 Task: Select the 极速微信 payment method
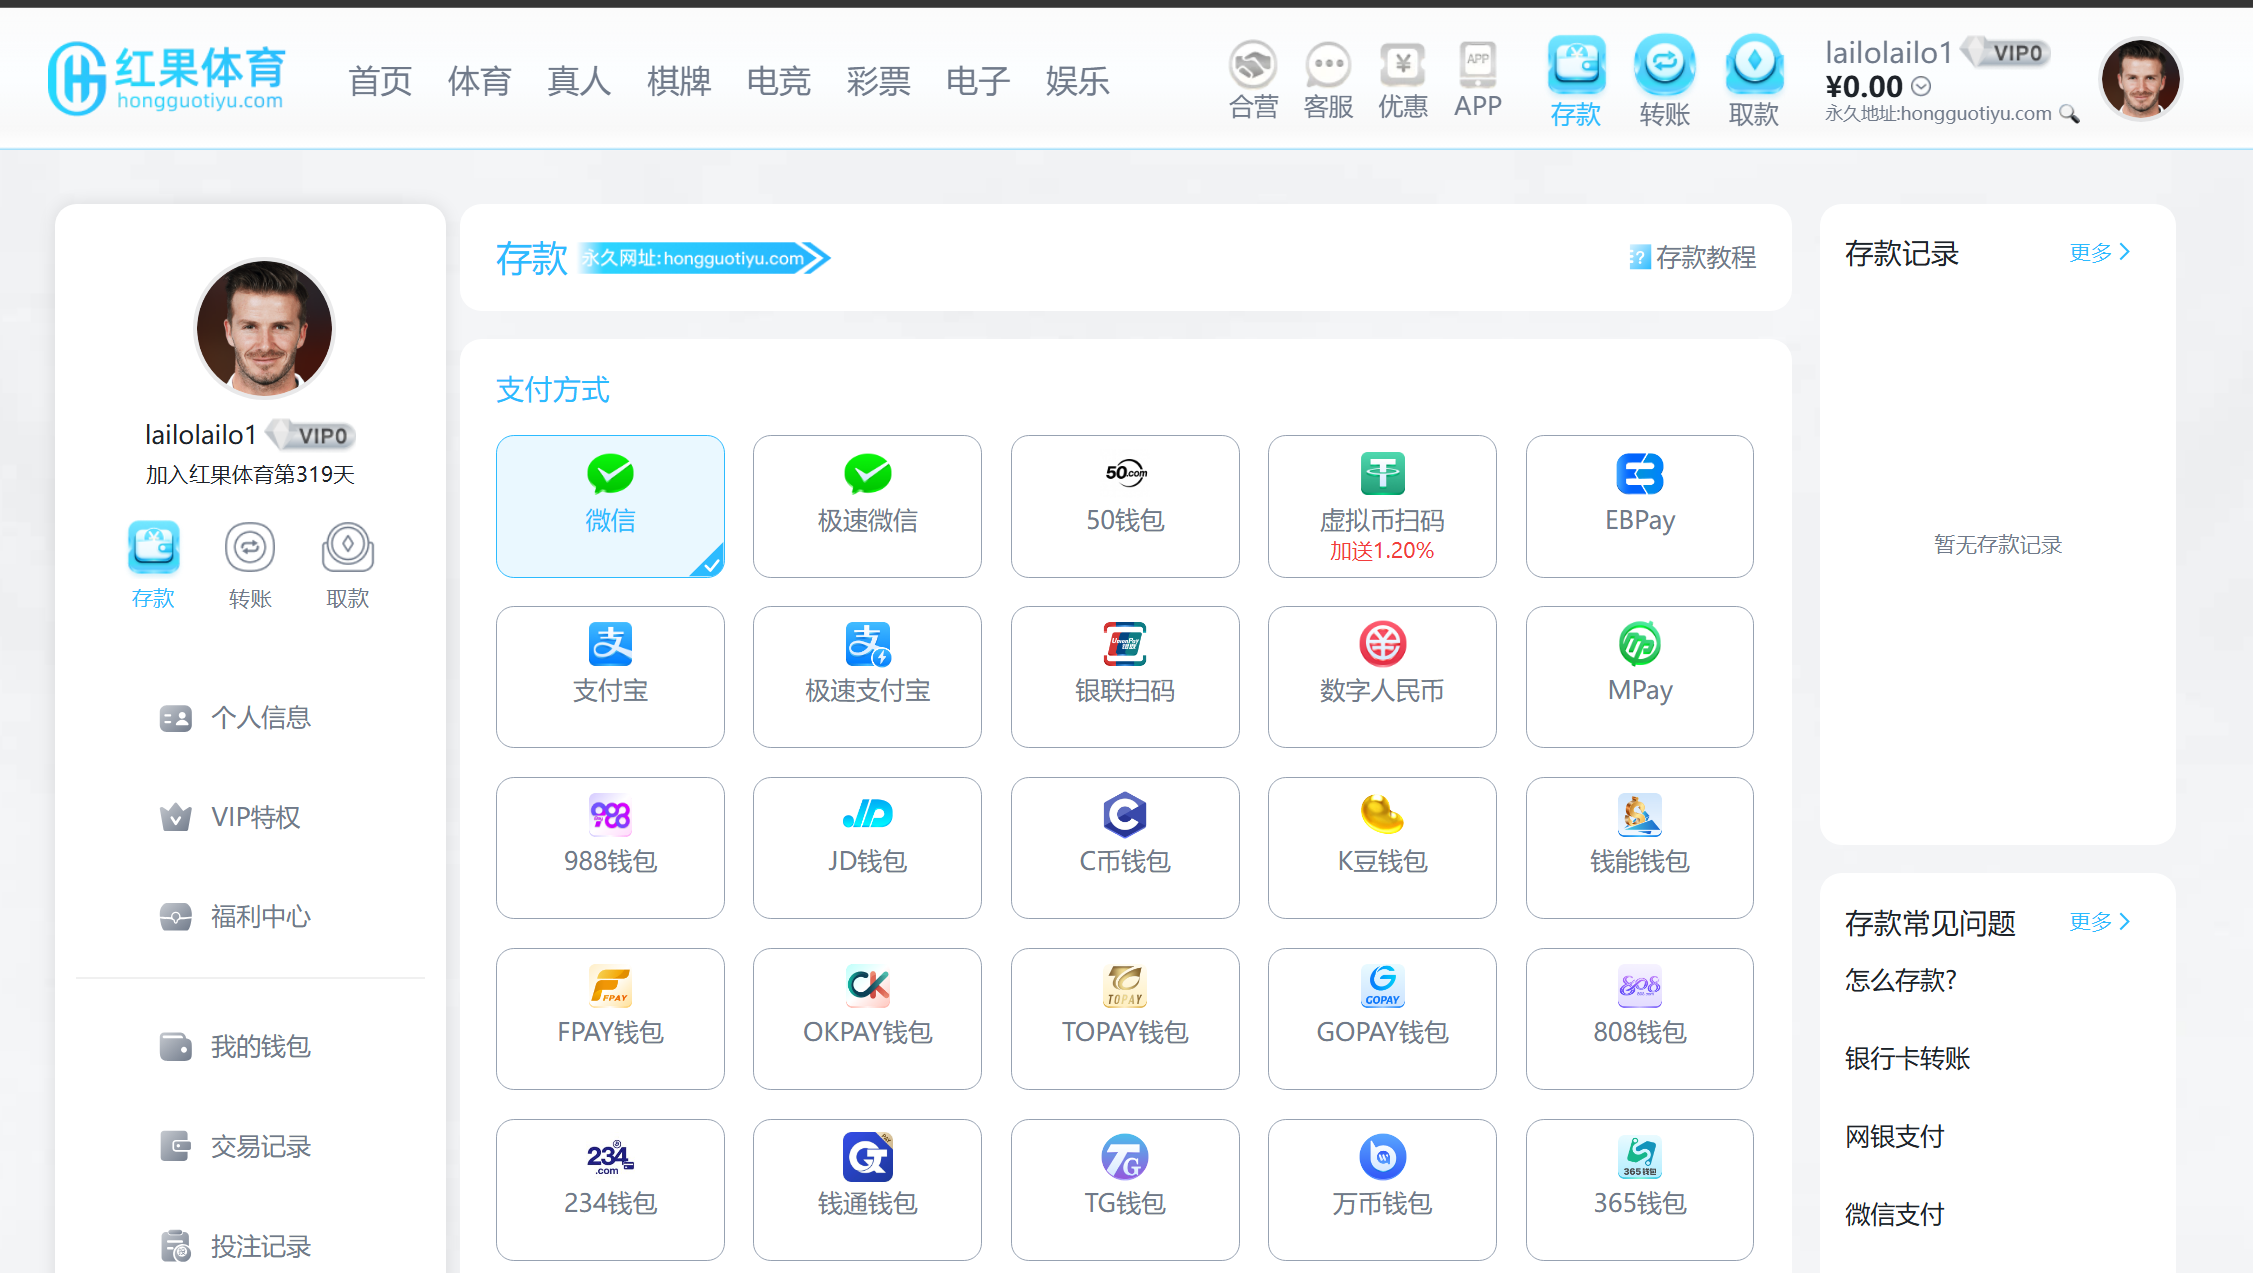coord(867,506)
